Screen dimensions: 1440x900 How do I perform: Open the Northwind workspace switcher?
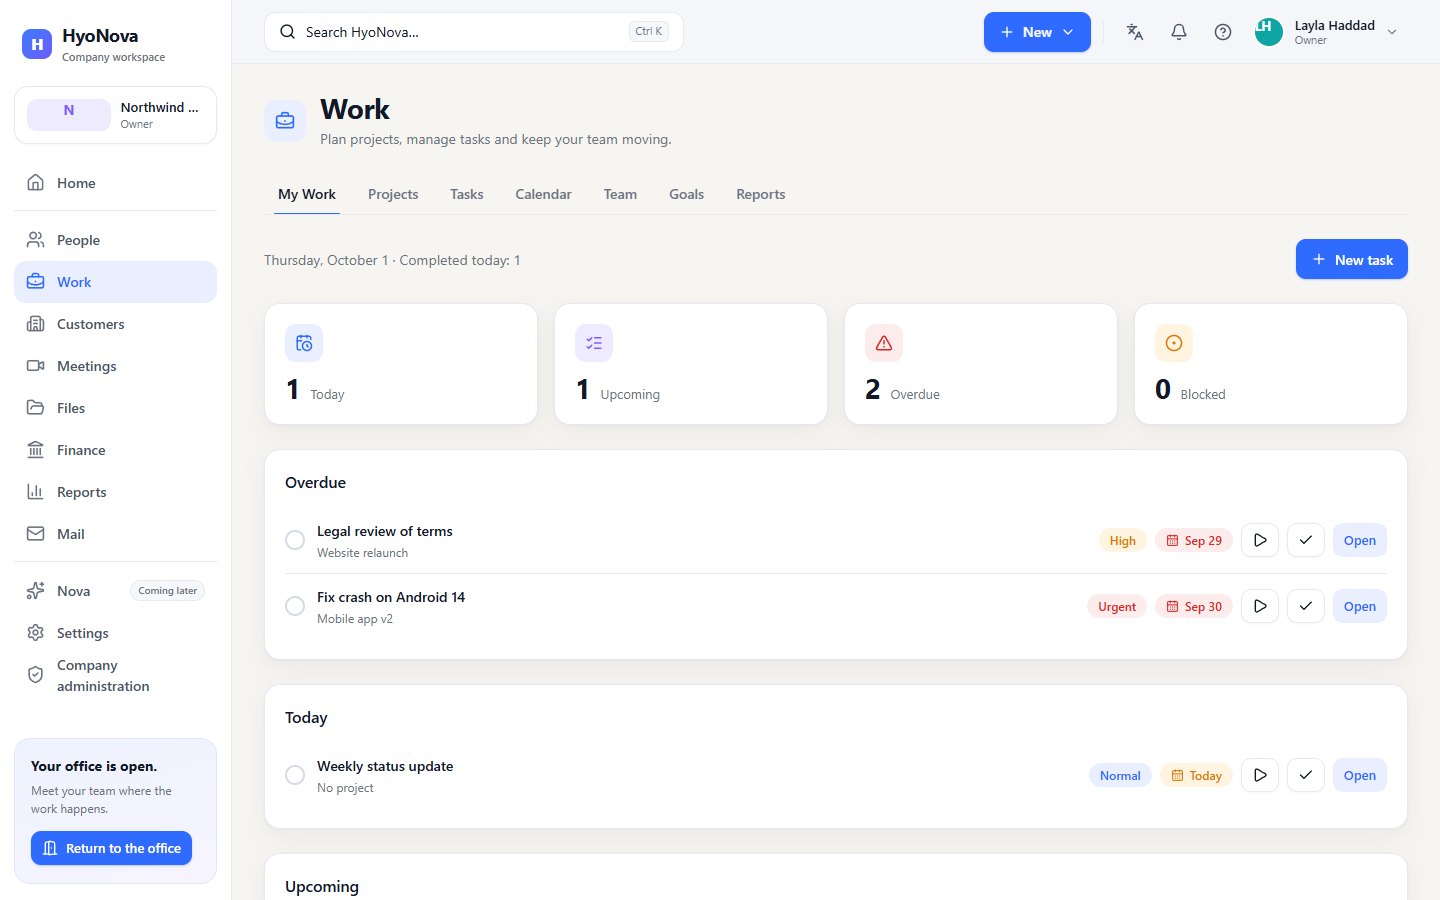(x=115, y=115)
